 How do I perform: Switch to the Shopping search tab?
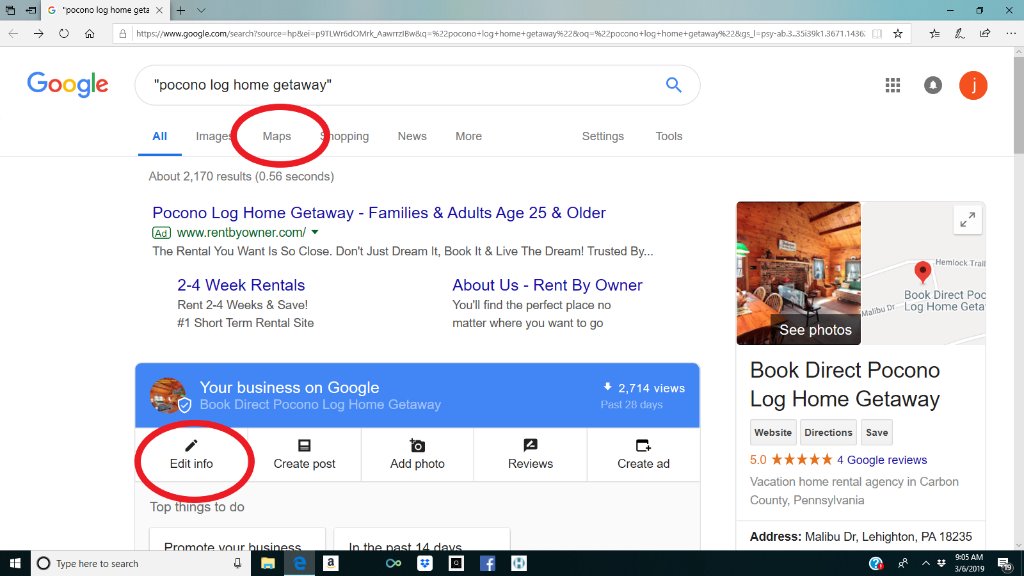pos(344,136)
